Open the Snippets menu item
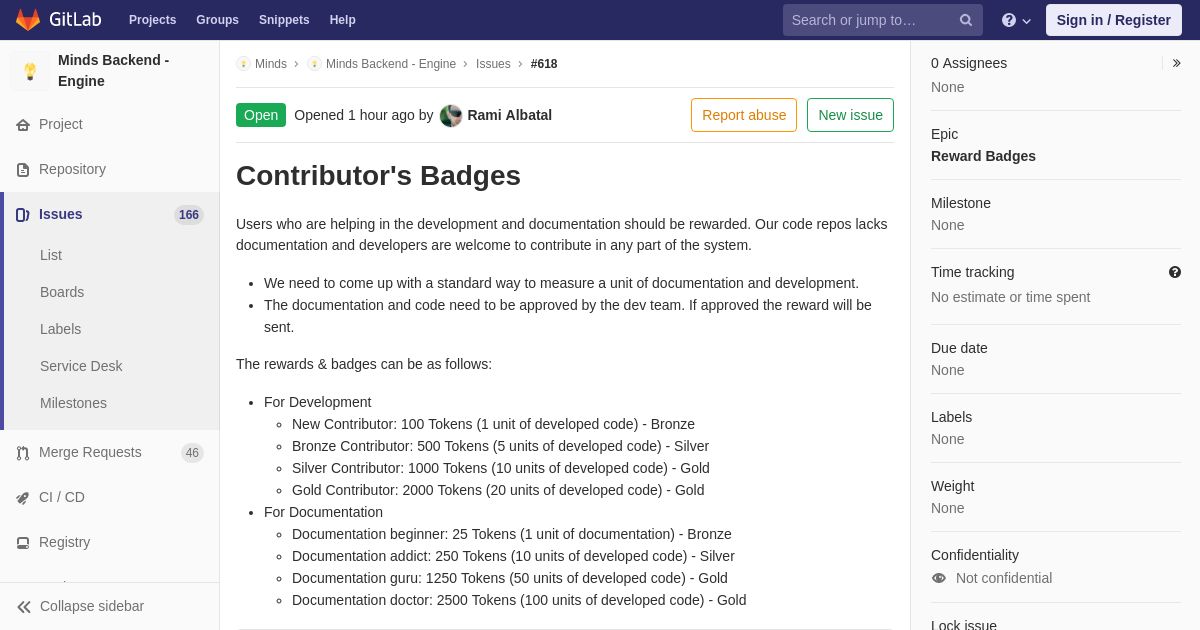Screen dimensions: 1200x630 pos(284,20)
